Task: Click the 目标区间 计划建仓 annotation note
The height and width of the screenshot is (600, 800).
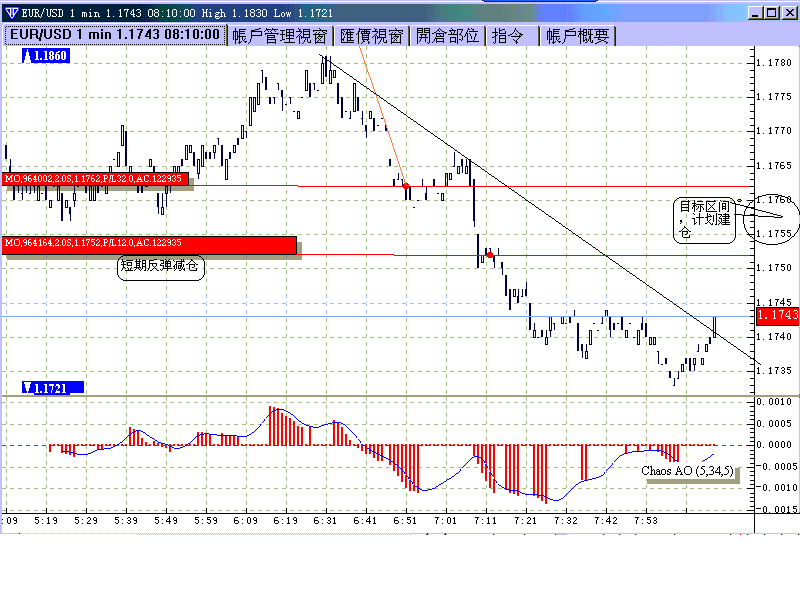Action: point(705,220)
